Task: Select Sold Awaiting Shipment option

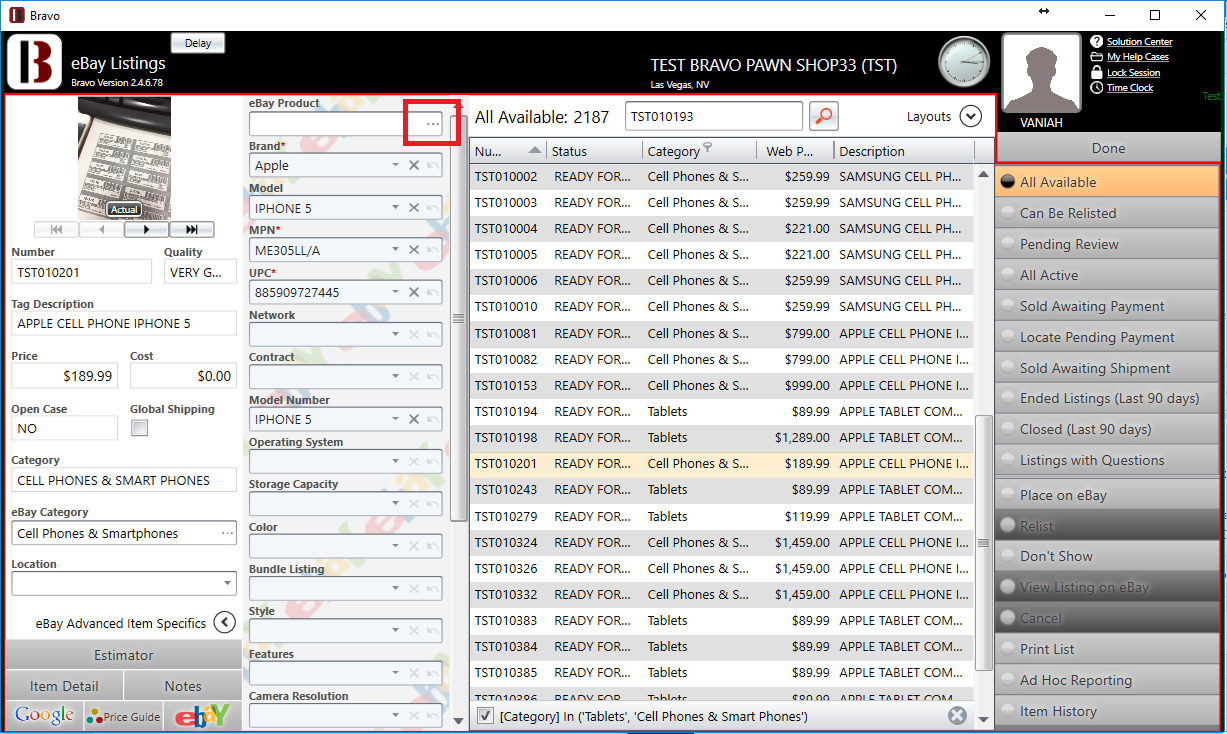Action: (x=1107, y=368)
